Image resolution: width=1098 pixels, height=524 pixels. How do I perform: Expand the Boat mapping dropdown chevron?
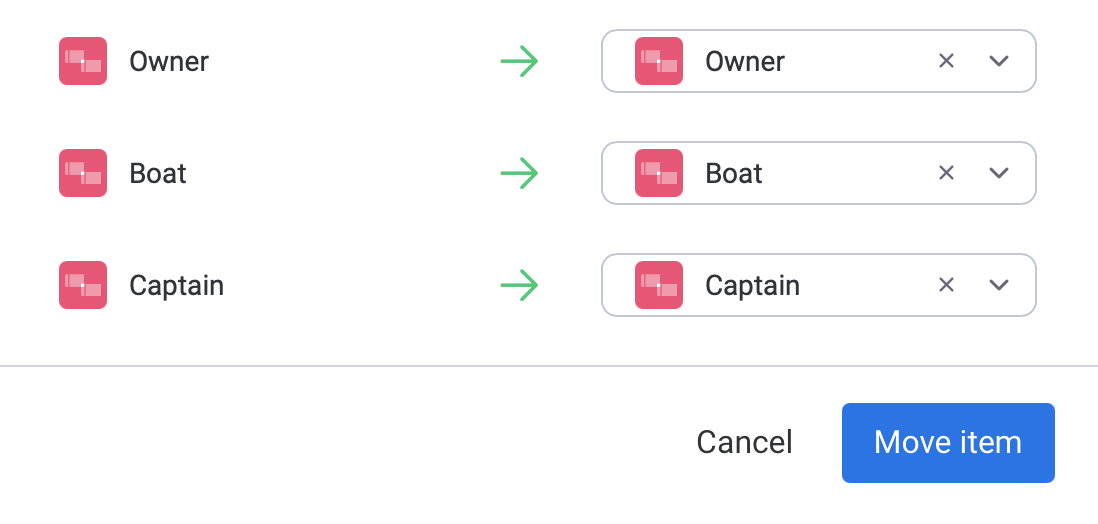(x=998, y=173)
